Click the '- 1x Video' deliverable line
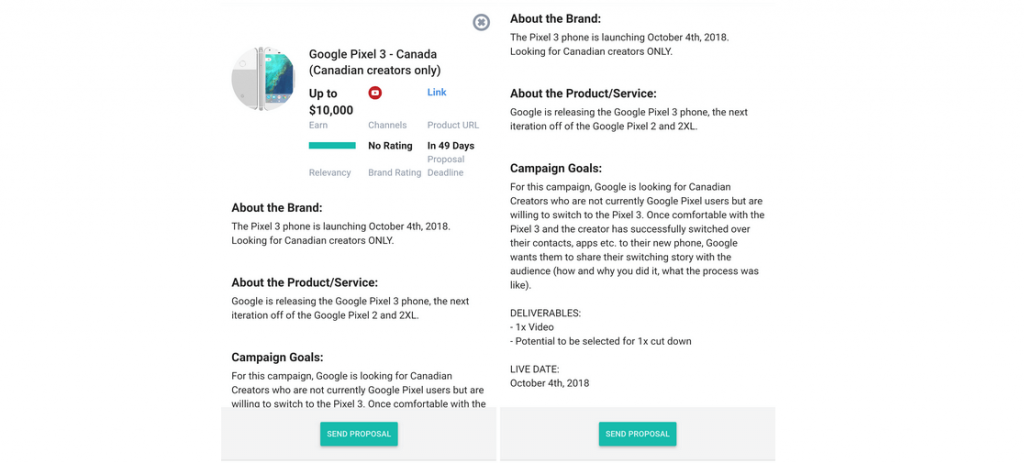 [x=532, y=327]
